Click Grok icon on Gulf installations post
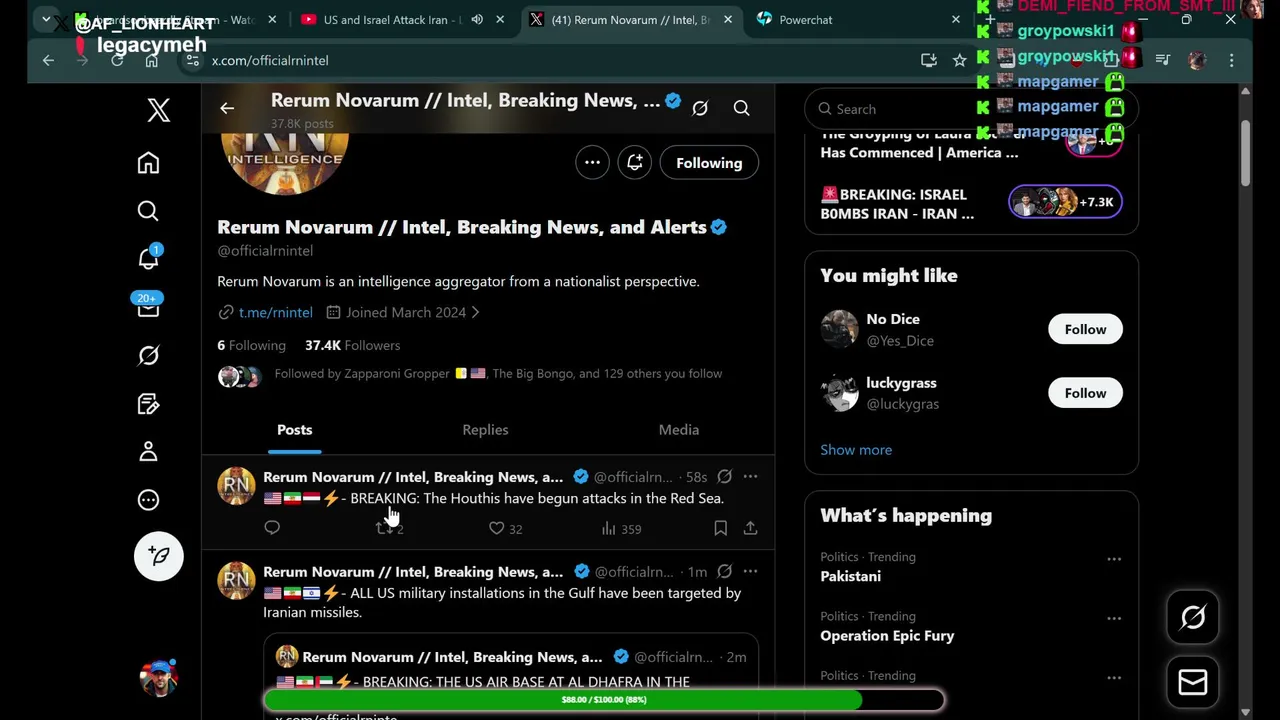The image size is (1280, 720). tap(724, 571)
